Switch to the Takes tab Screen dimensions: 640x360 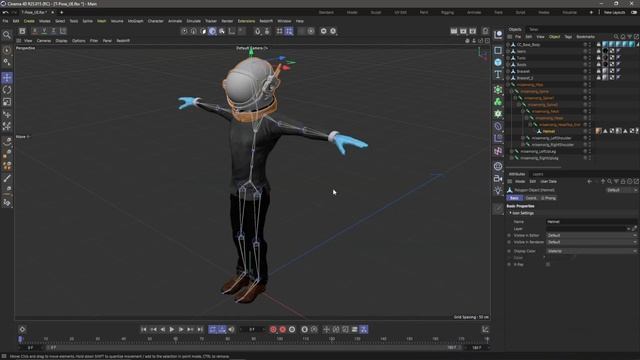533,29
